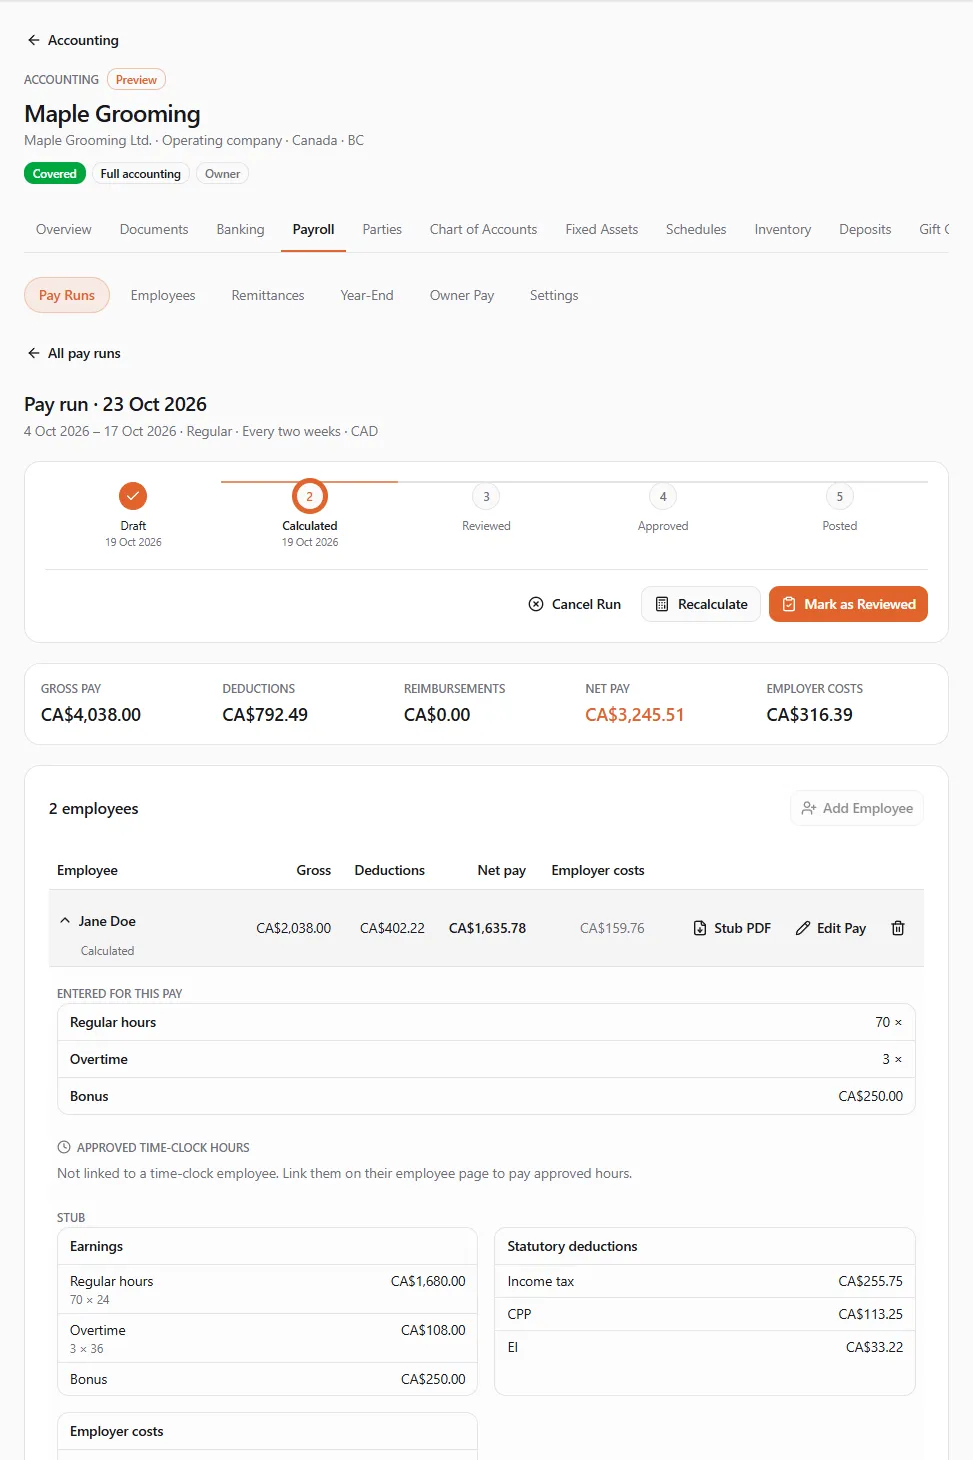Click Jane Doe's net pay CA$1,635.78

point(487,928)
